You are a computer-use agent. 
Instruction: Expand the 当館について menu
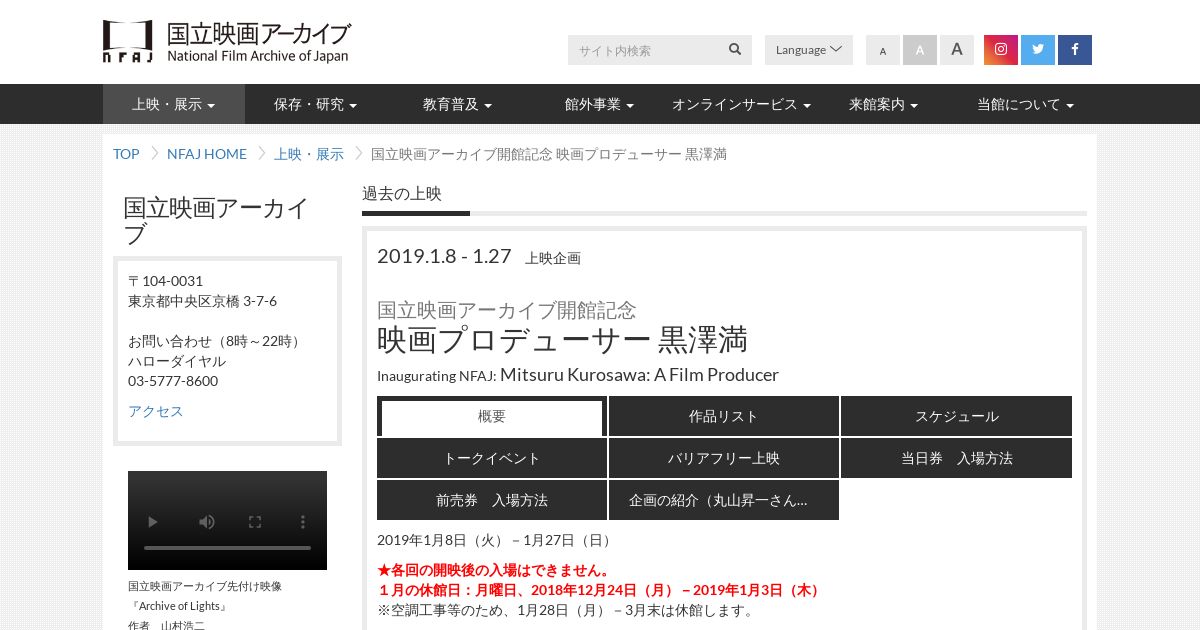tap(1026, 104)
